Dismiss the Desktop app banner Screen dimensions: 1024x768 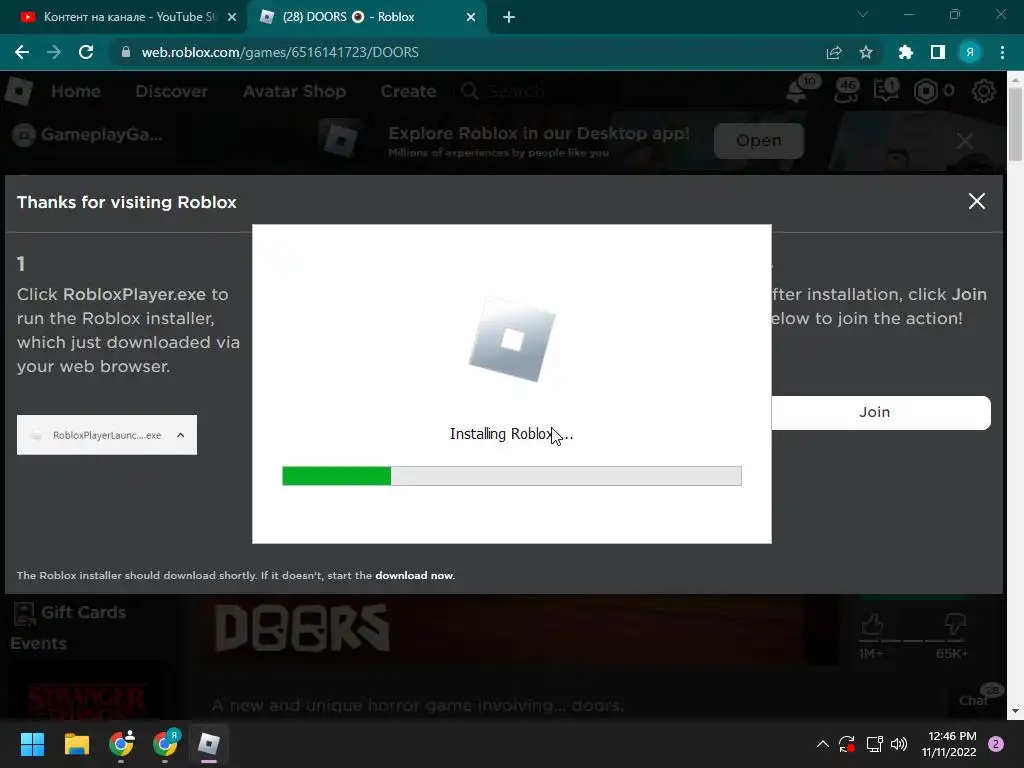pyautogui.click(x=965, y=140)
